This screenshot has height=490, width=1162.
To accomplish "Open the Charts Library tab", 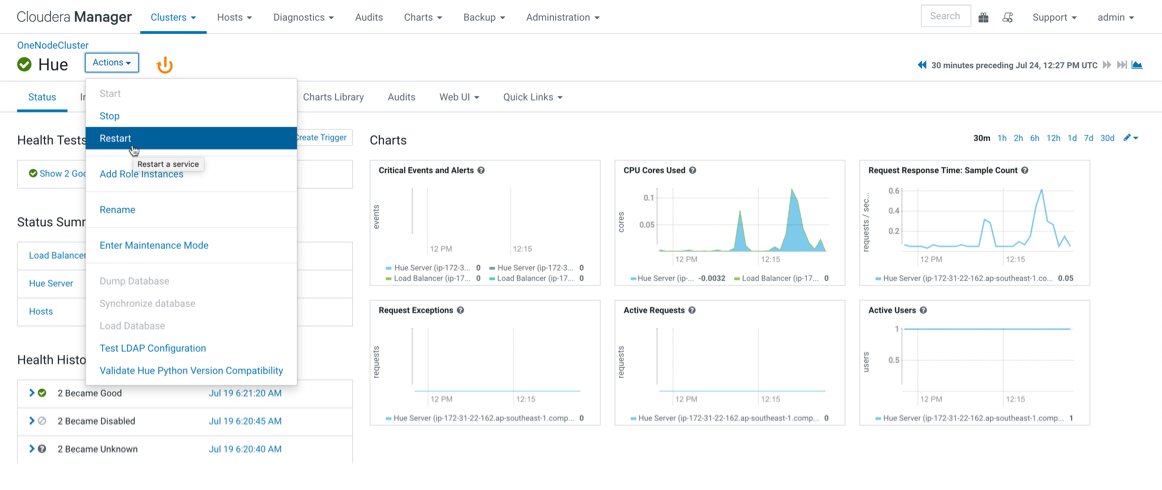I will point(333,97).
